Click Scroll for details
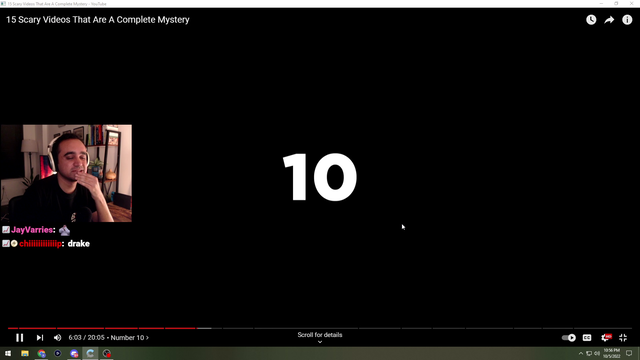640x360 pixels. tap(320, 337)
